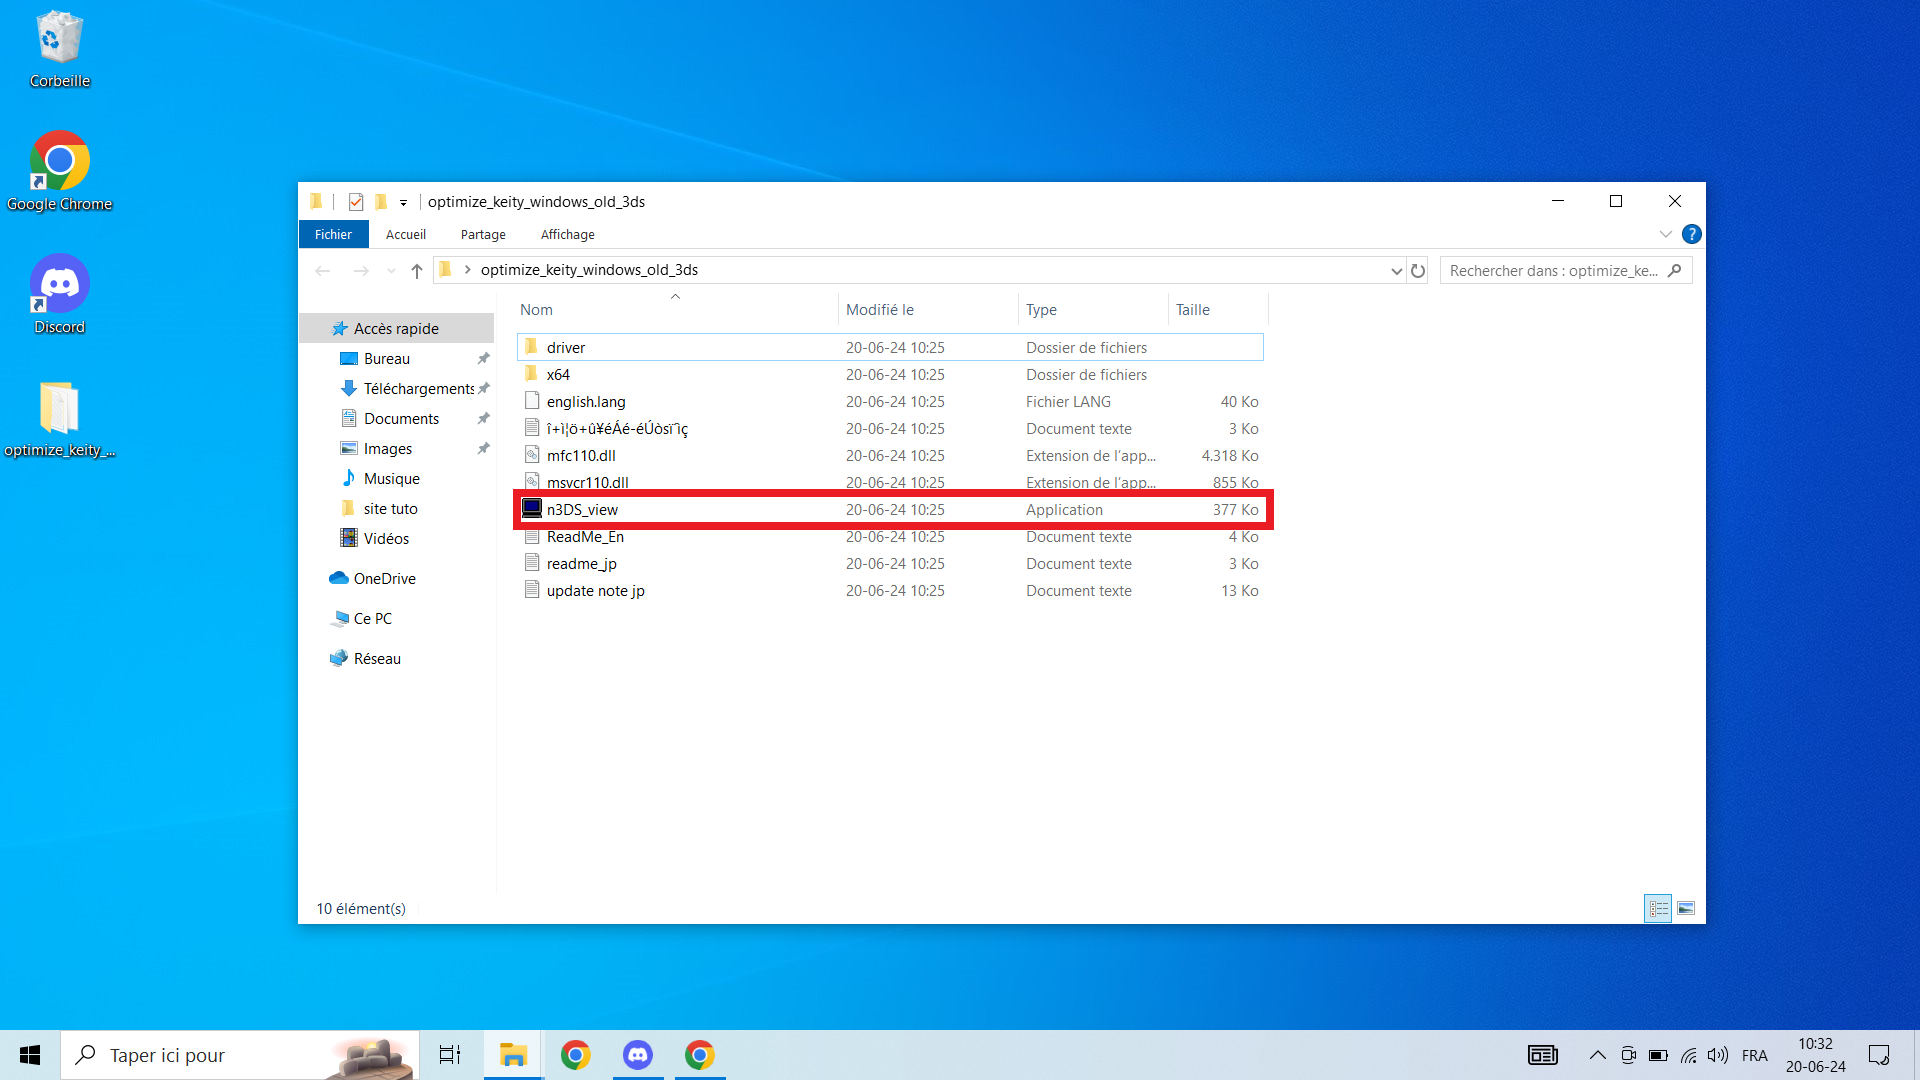Click the Properties quick access toolbar icon

point(355,202)
